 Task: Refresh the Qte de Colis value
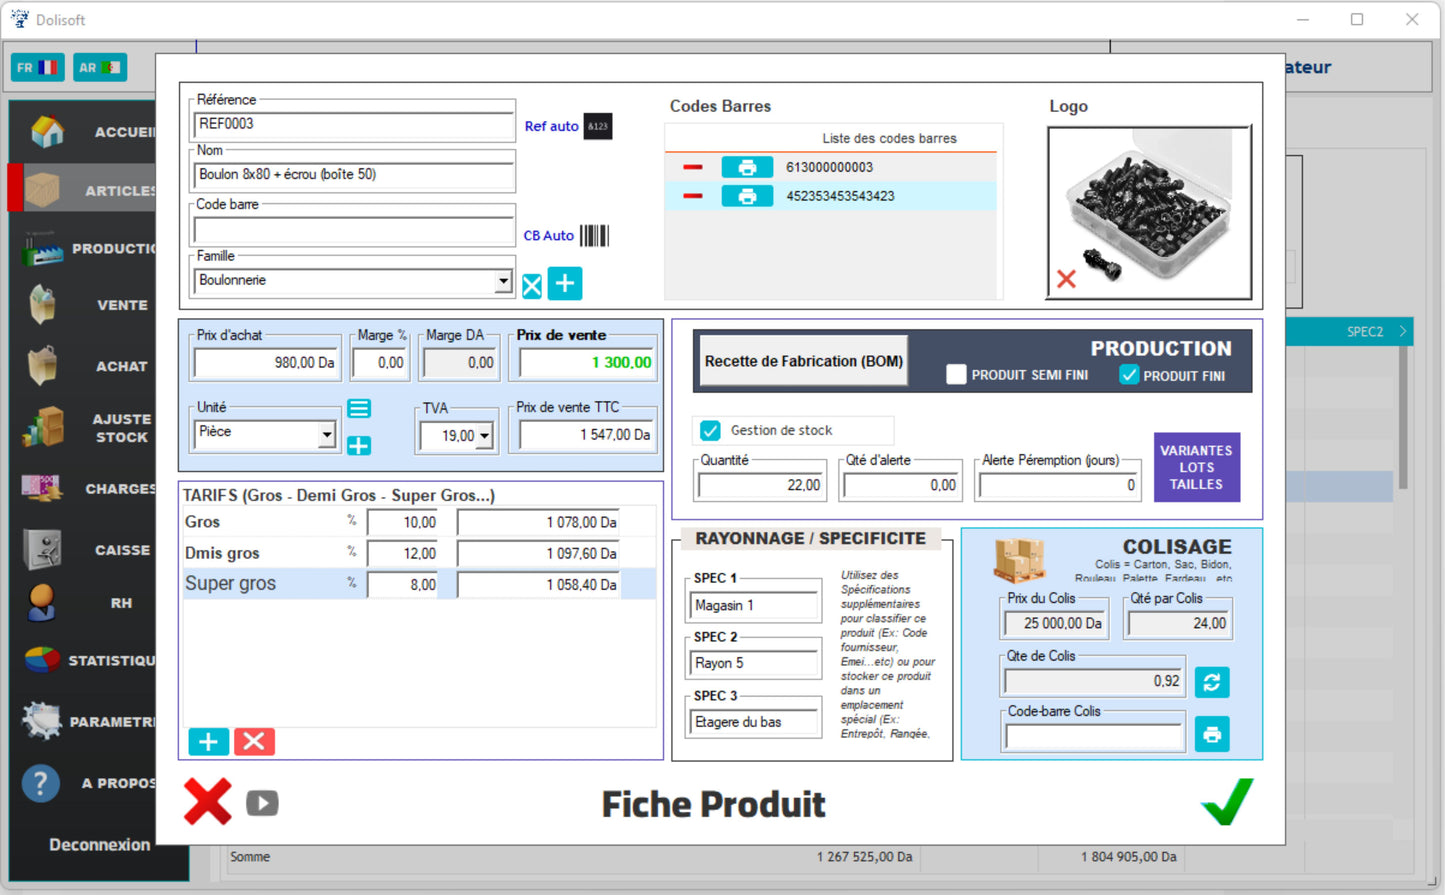[x=1211, y=682]
